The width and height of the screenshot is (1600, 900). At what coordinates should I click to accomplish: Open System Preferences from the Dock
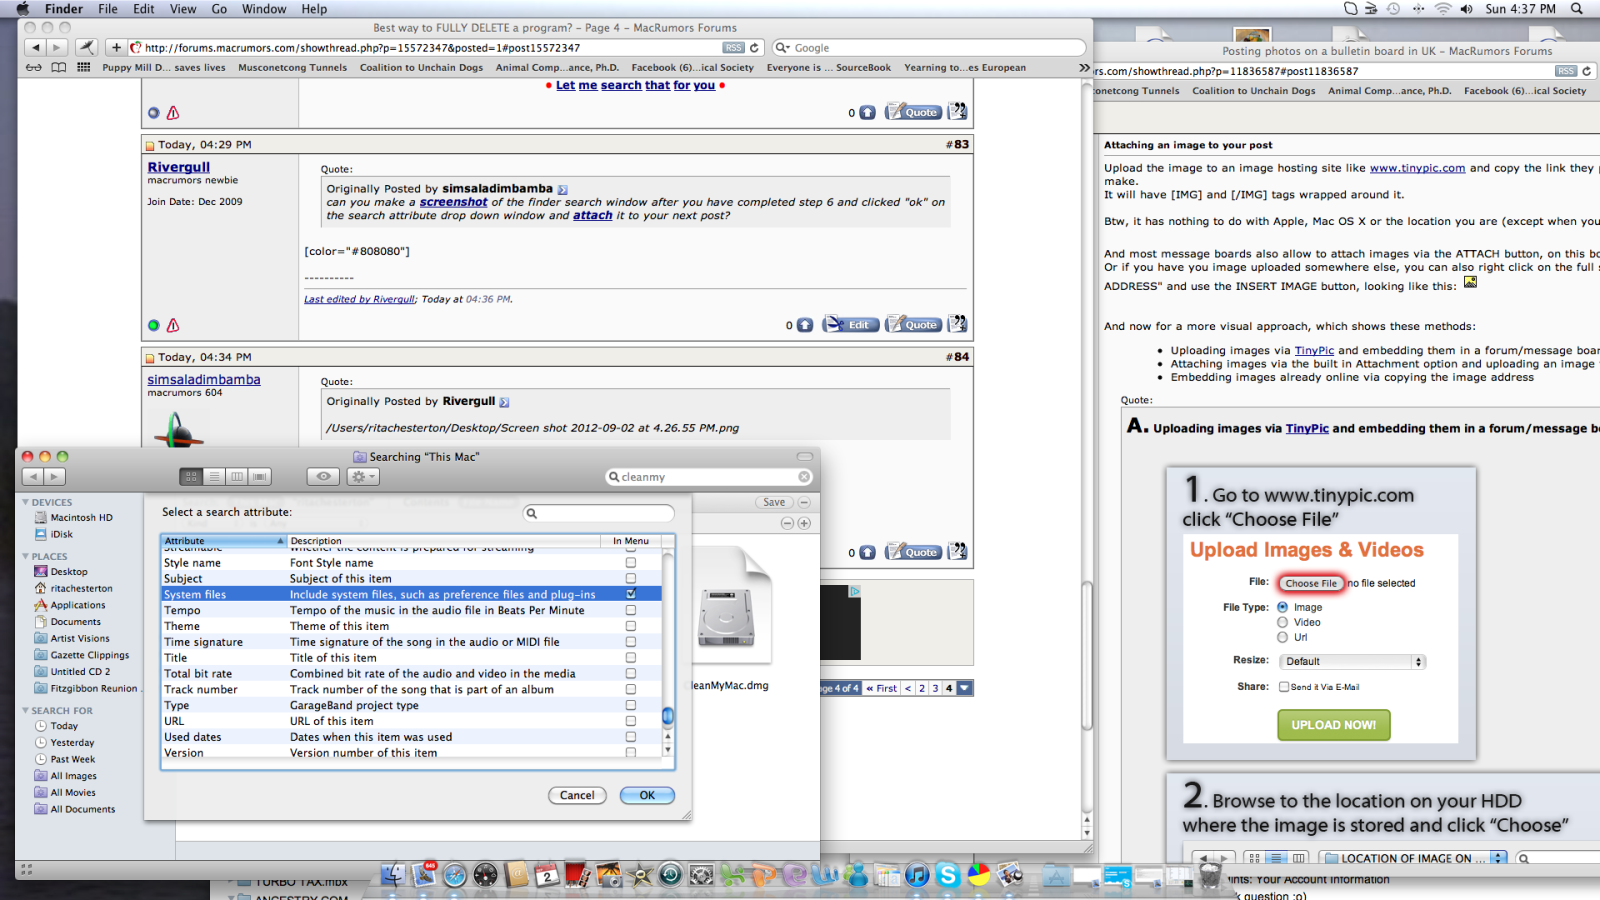[701, 875]
